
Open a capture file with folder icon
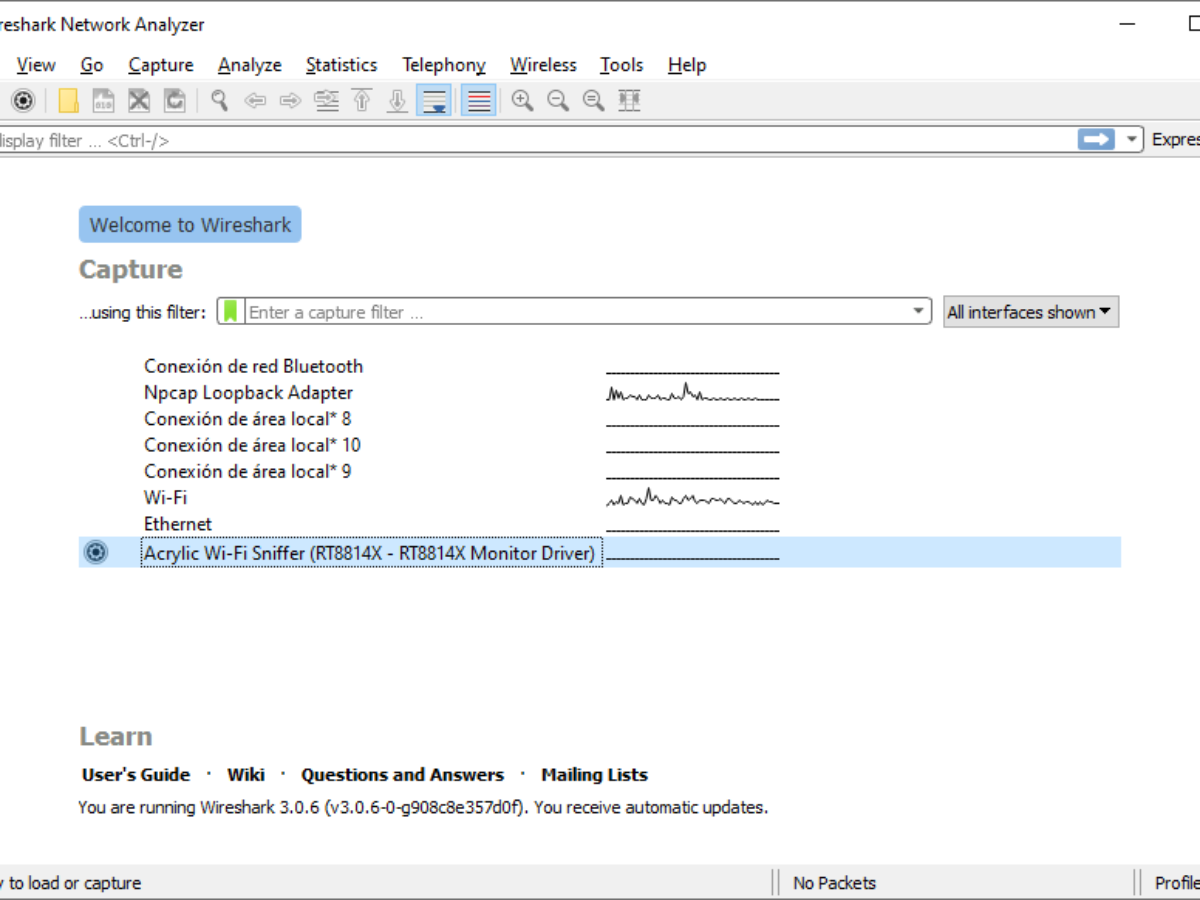68,100
